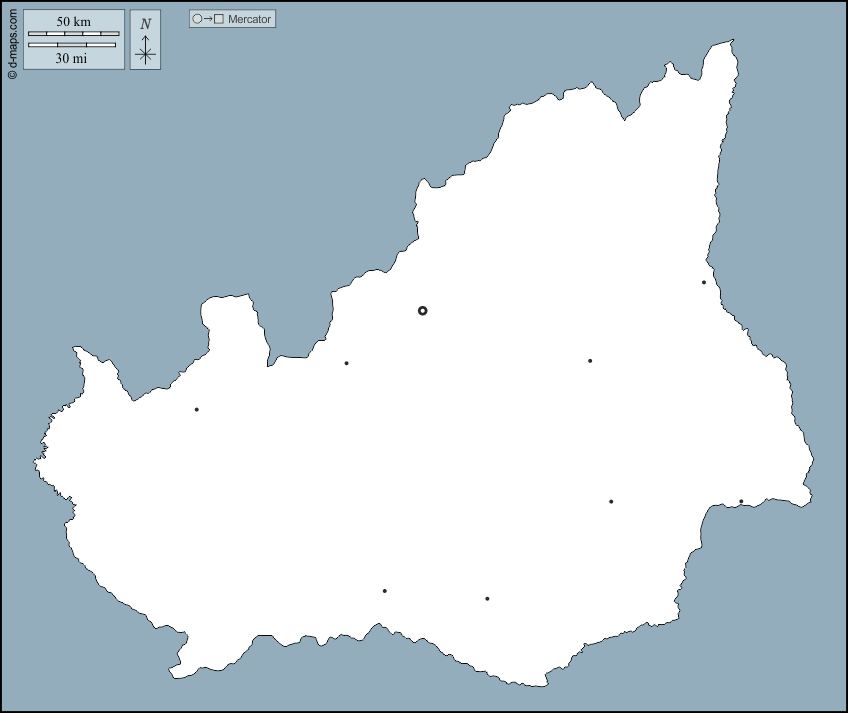The width and height of the screenshot is (848, 713).
Task: Click the circle-to-square projection icon
Action: coord(208,19)
